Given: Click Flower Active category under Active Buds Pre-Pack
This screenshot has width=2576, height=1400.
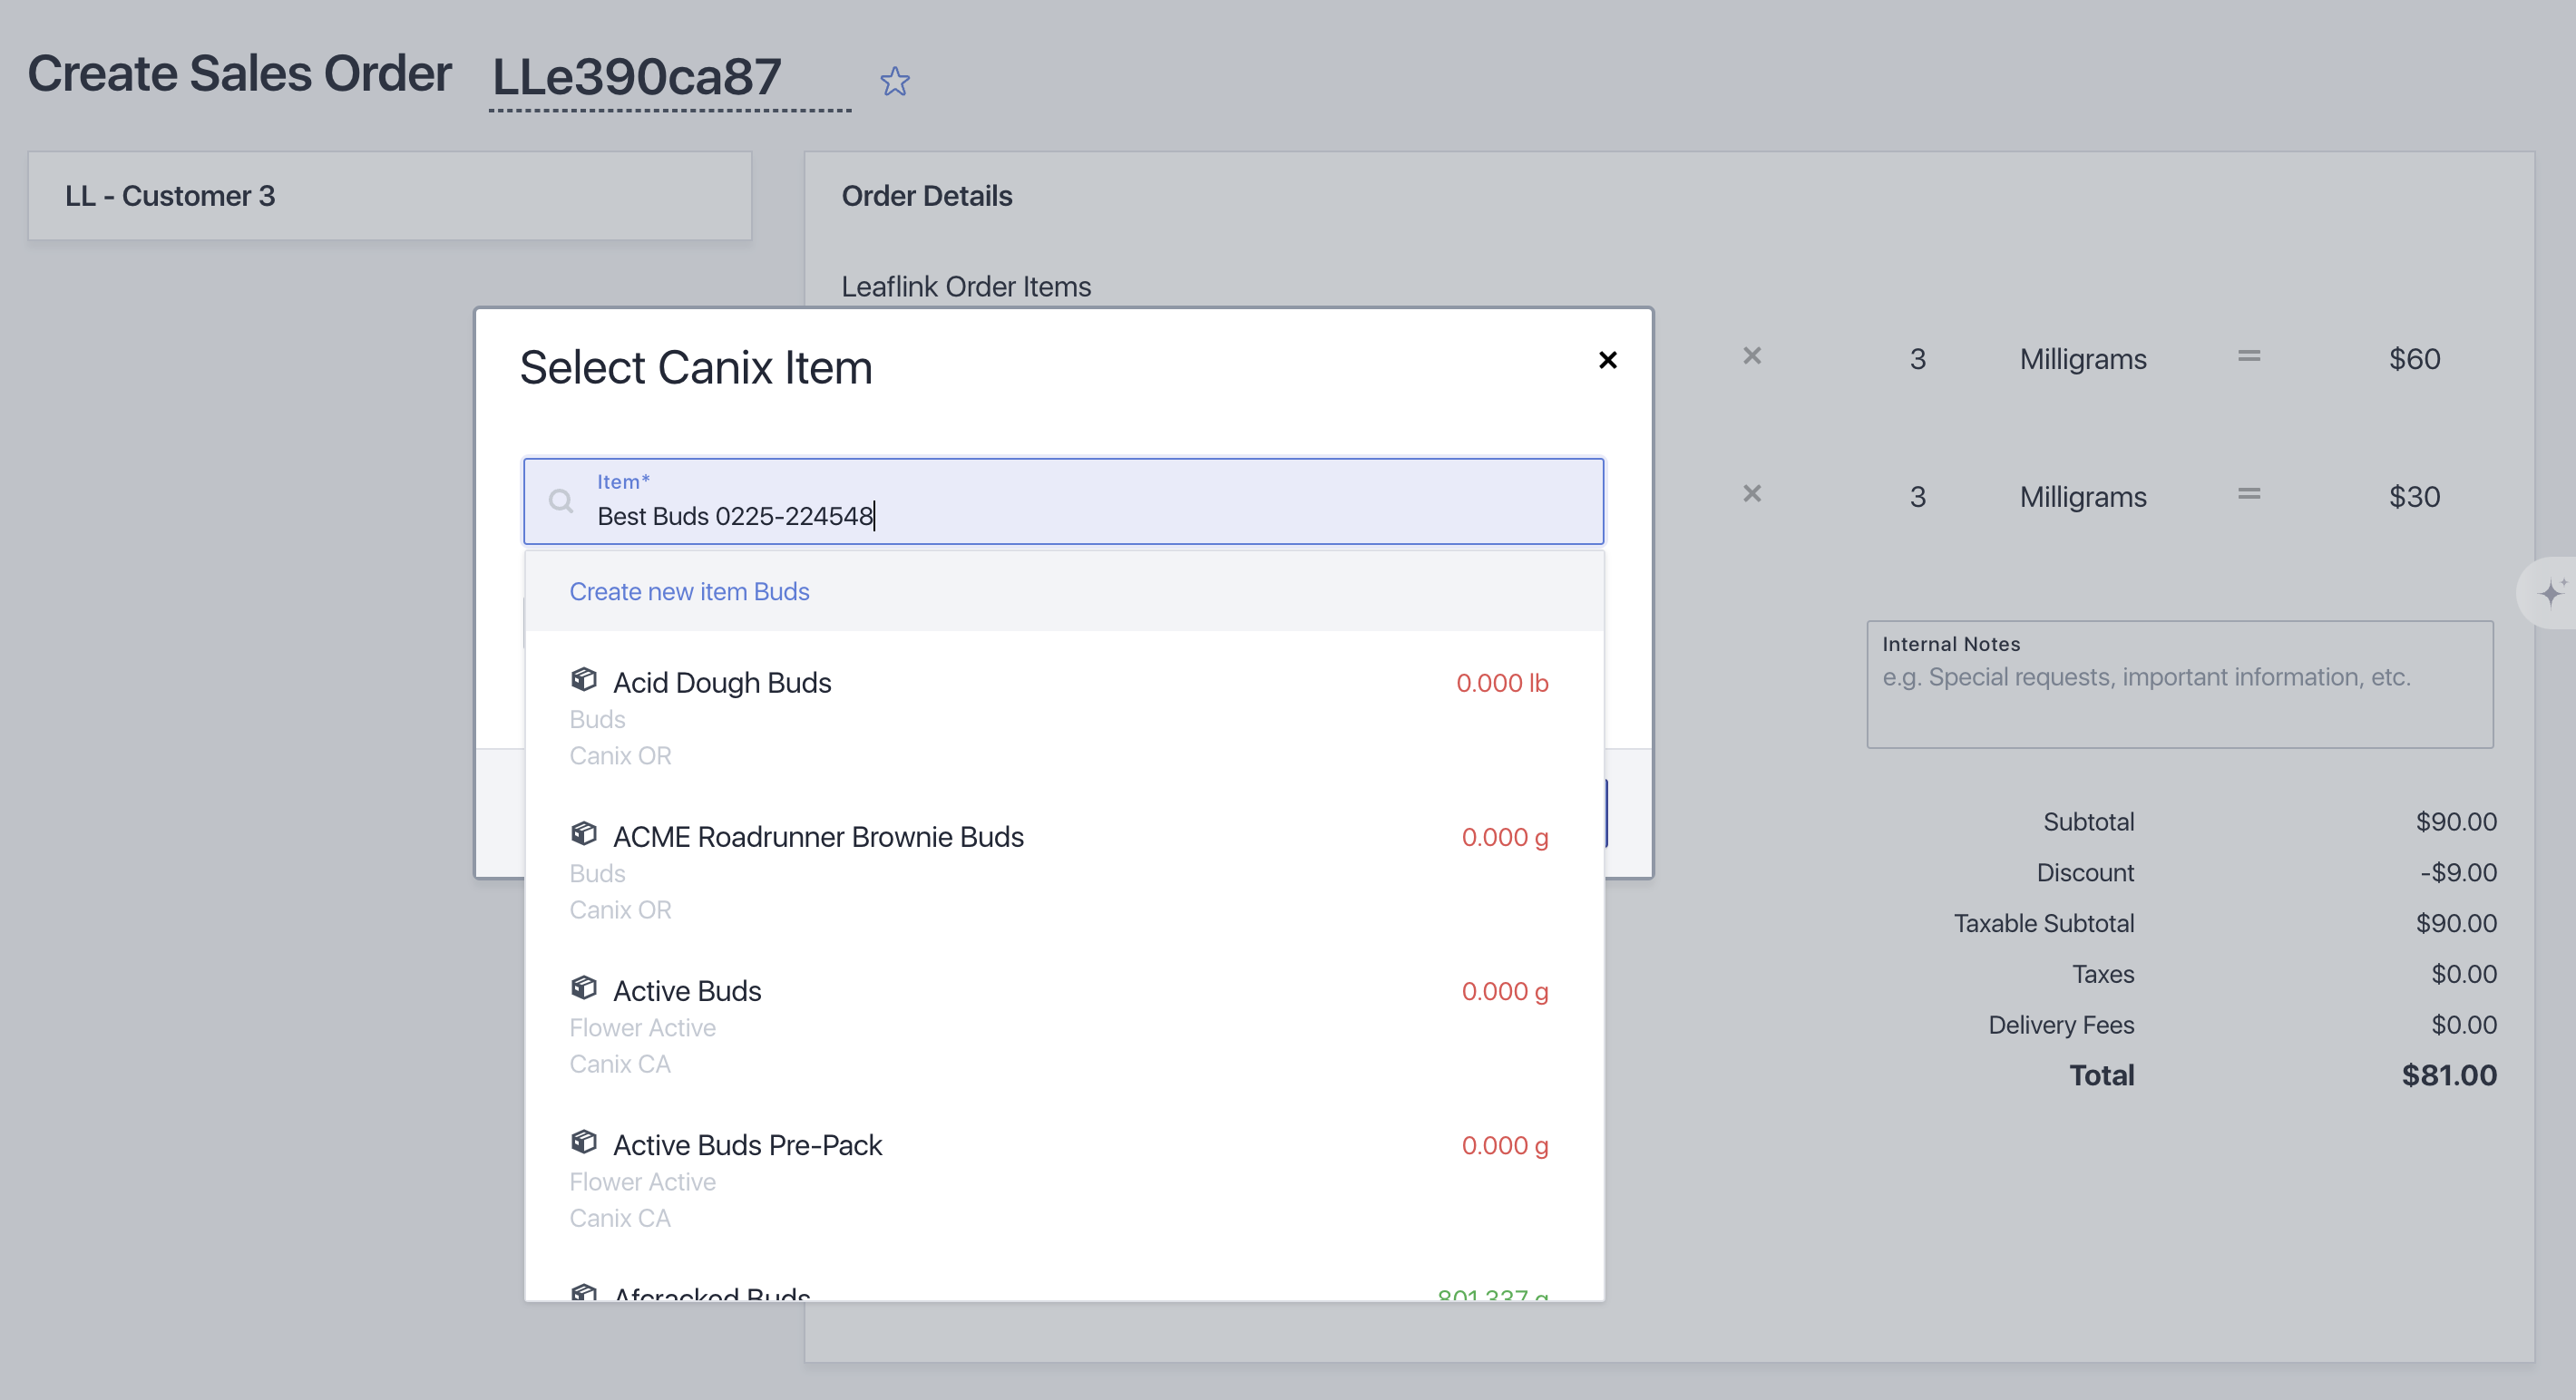Looking at the screenshot, I should tap(642, 1182).
